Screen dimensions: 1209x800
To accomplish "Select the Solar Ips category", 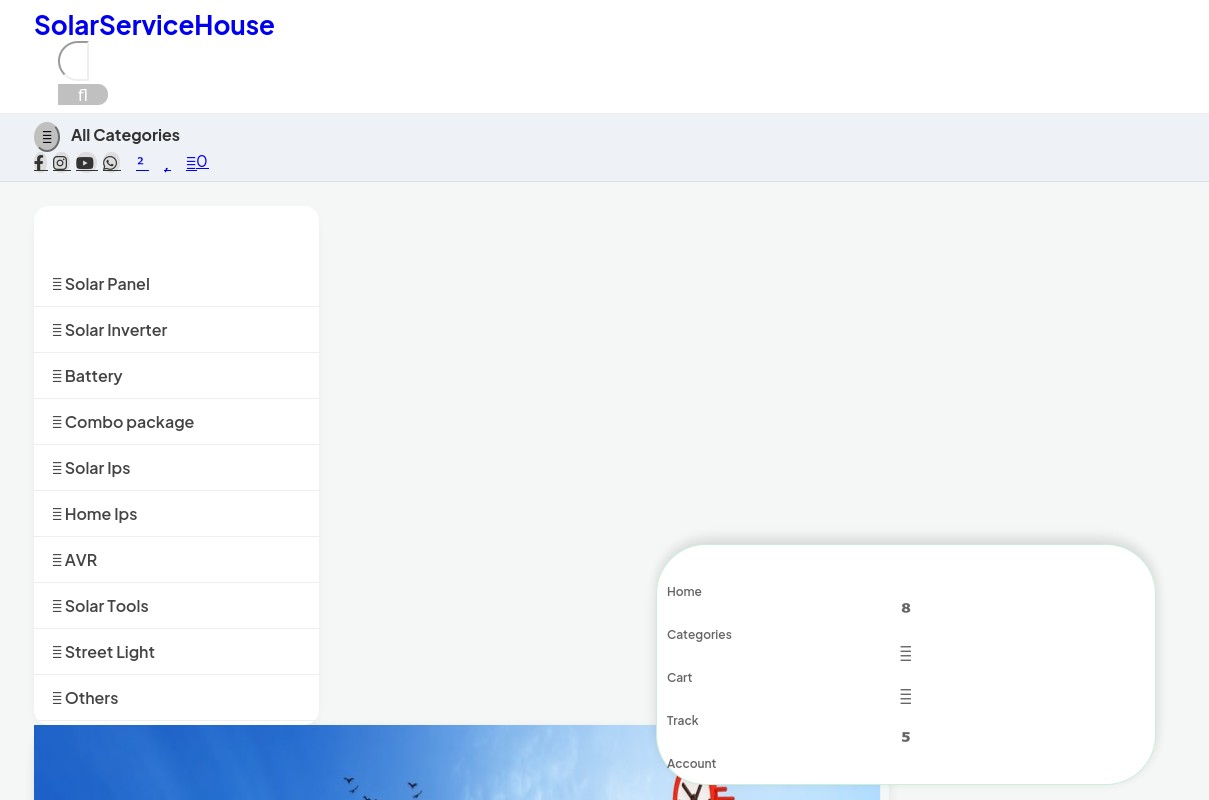I will coord(176,468).
